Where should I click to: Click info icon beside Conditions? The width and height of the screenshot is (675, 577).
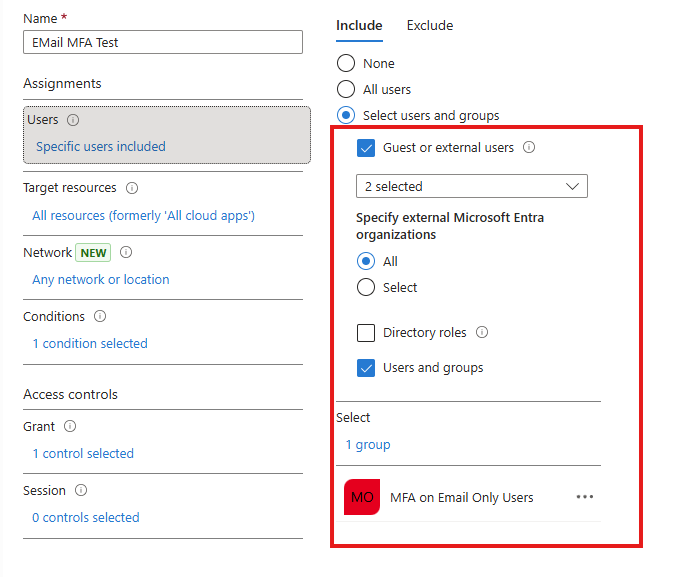click(x=100, y=316)
